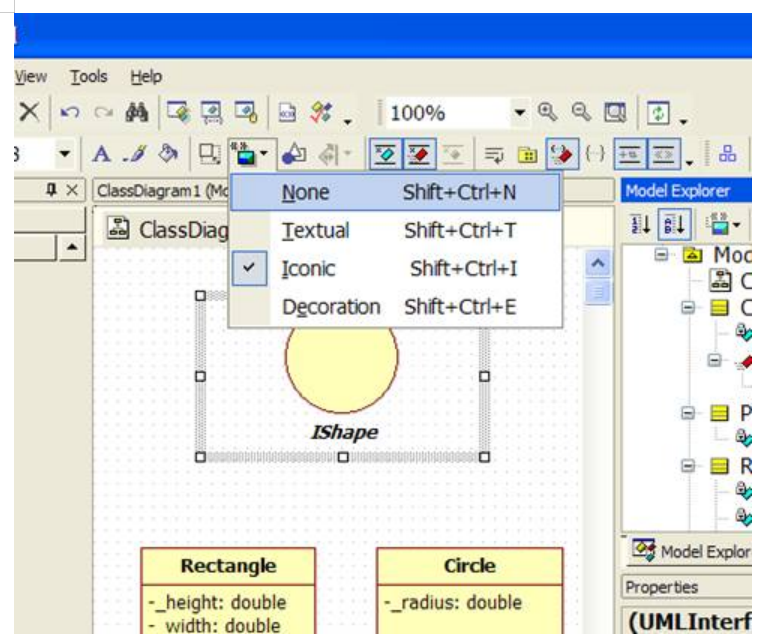Click the show parent name folder icon

[528, 155]
